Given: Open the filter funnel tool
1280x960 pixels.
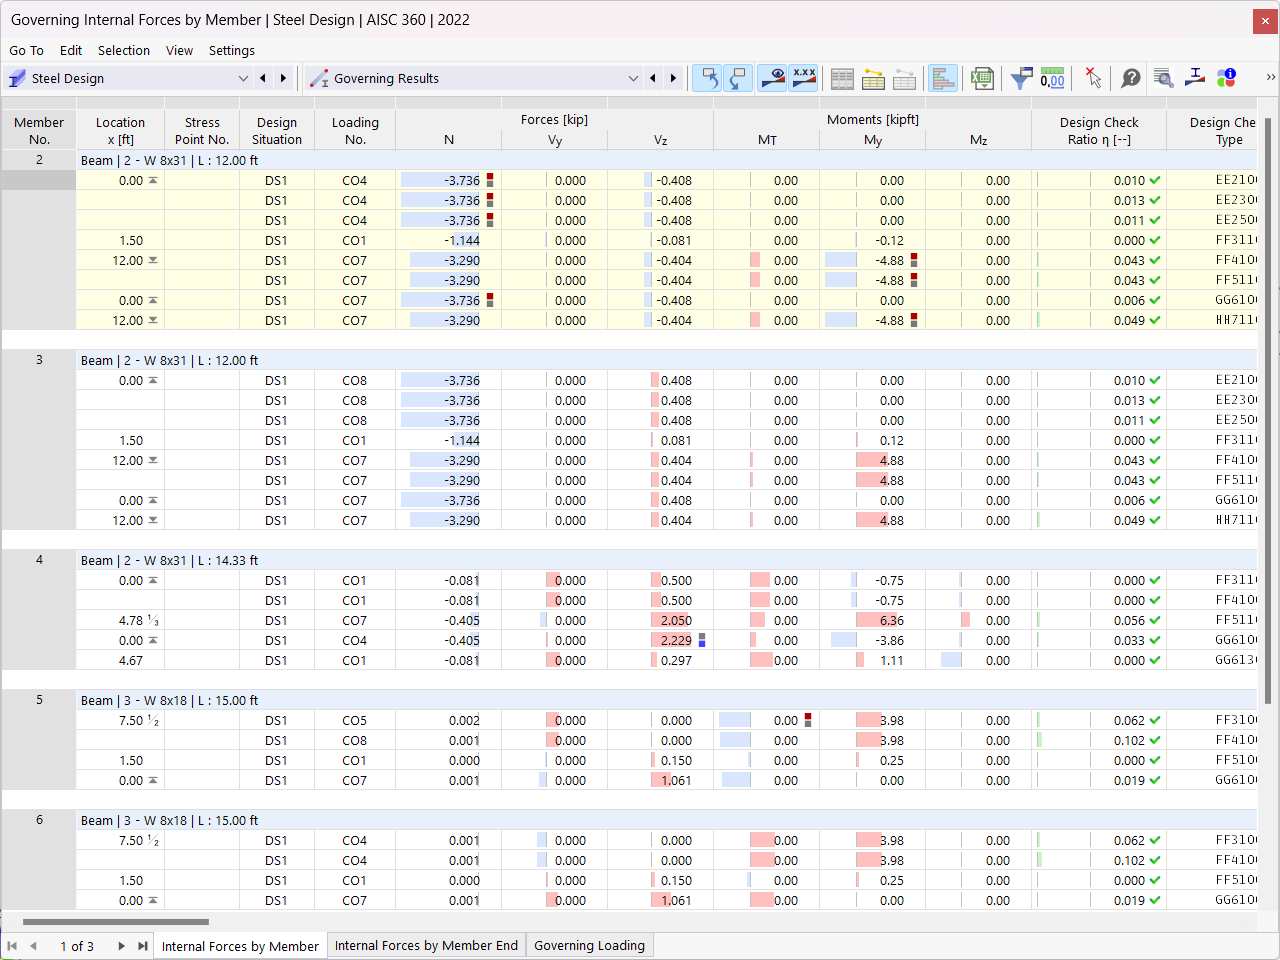Looking at the screenshot, I should [x=1021, y=78].
